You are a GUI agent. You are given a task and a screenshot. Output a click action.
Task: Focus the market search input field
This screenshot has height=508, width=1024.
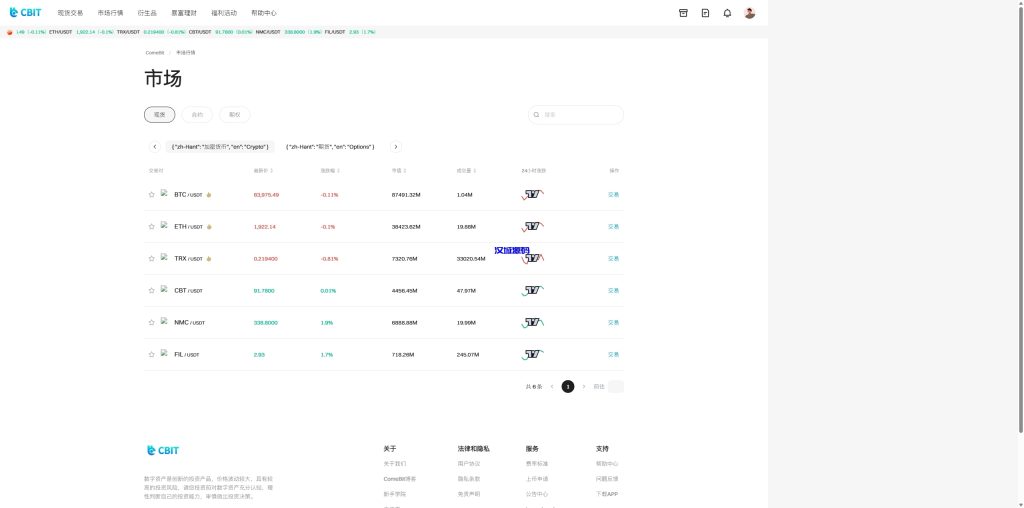(580, 115)
